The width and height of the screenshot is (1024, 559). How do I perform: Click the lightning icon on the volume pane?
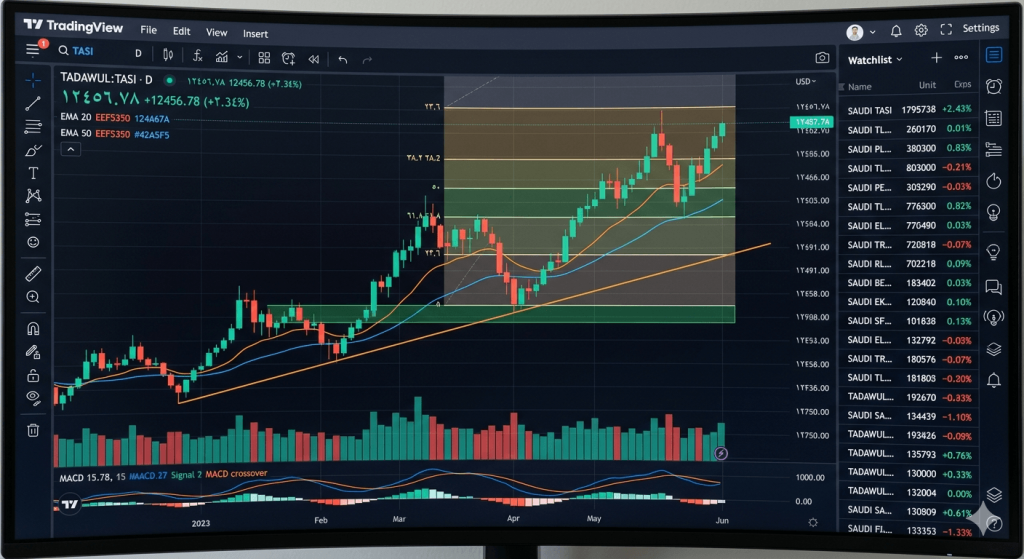[x=721, y=453]
